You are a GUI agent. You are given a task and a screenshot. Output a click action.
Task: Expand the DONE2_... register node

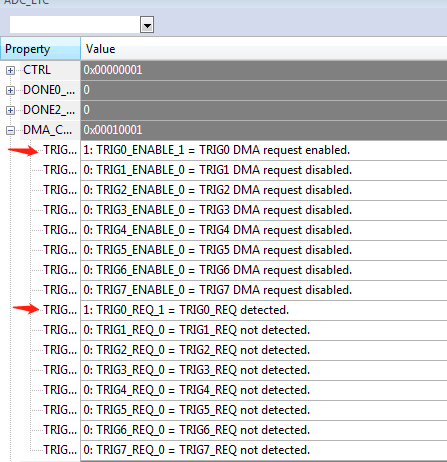click(10, 110)
